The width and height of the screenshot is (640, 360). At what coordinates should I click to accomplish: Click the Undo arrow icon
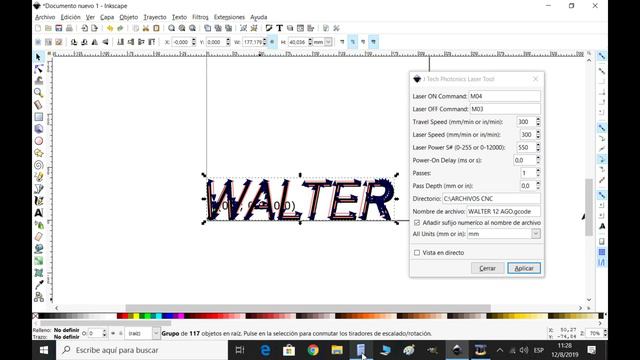point(109,28)
